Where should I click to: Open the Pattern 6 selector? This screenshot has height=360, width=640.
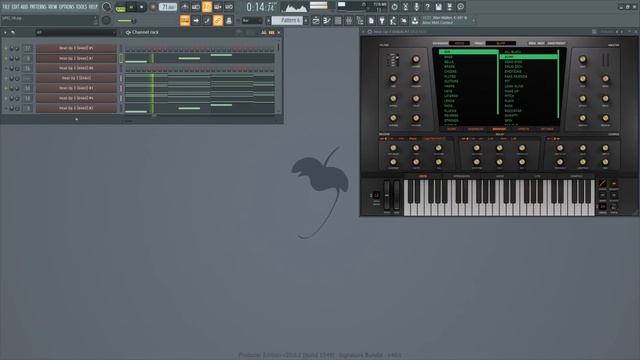[x=287, y=20]
